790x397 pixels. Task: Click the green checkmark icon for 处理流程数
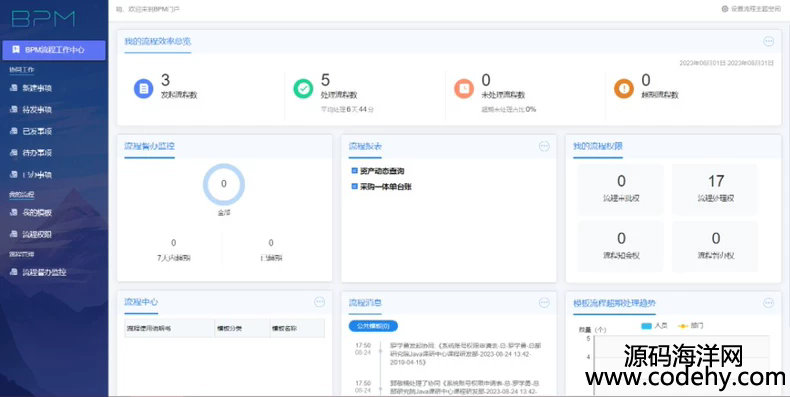click(x=303, y=89)
